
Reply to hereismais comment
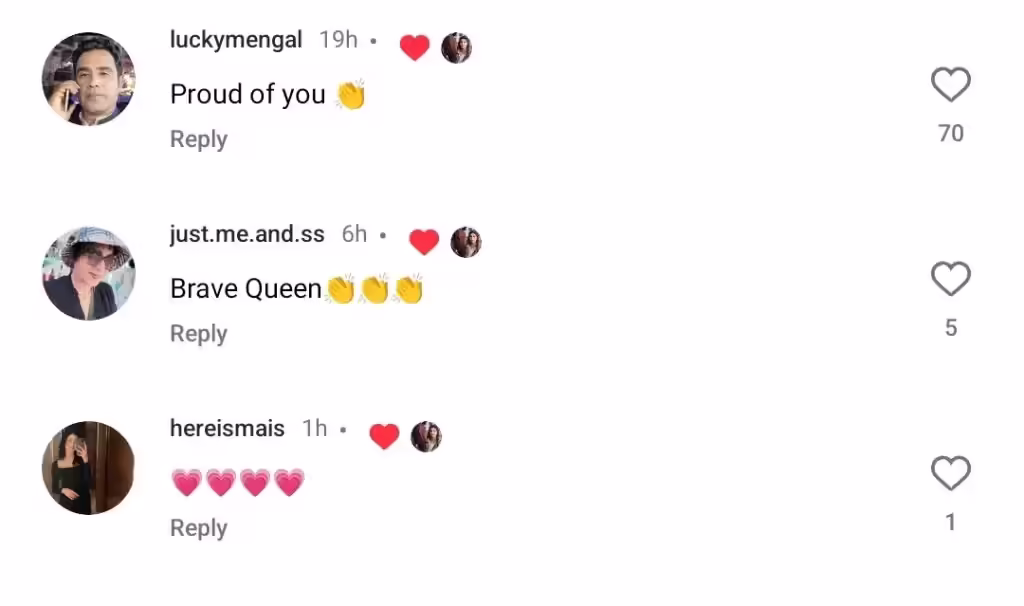coord(199,528)
